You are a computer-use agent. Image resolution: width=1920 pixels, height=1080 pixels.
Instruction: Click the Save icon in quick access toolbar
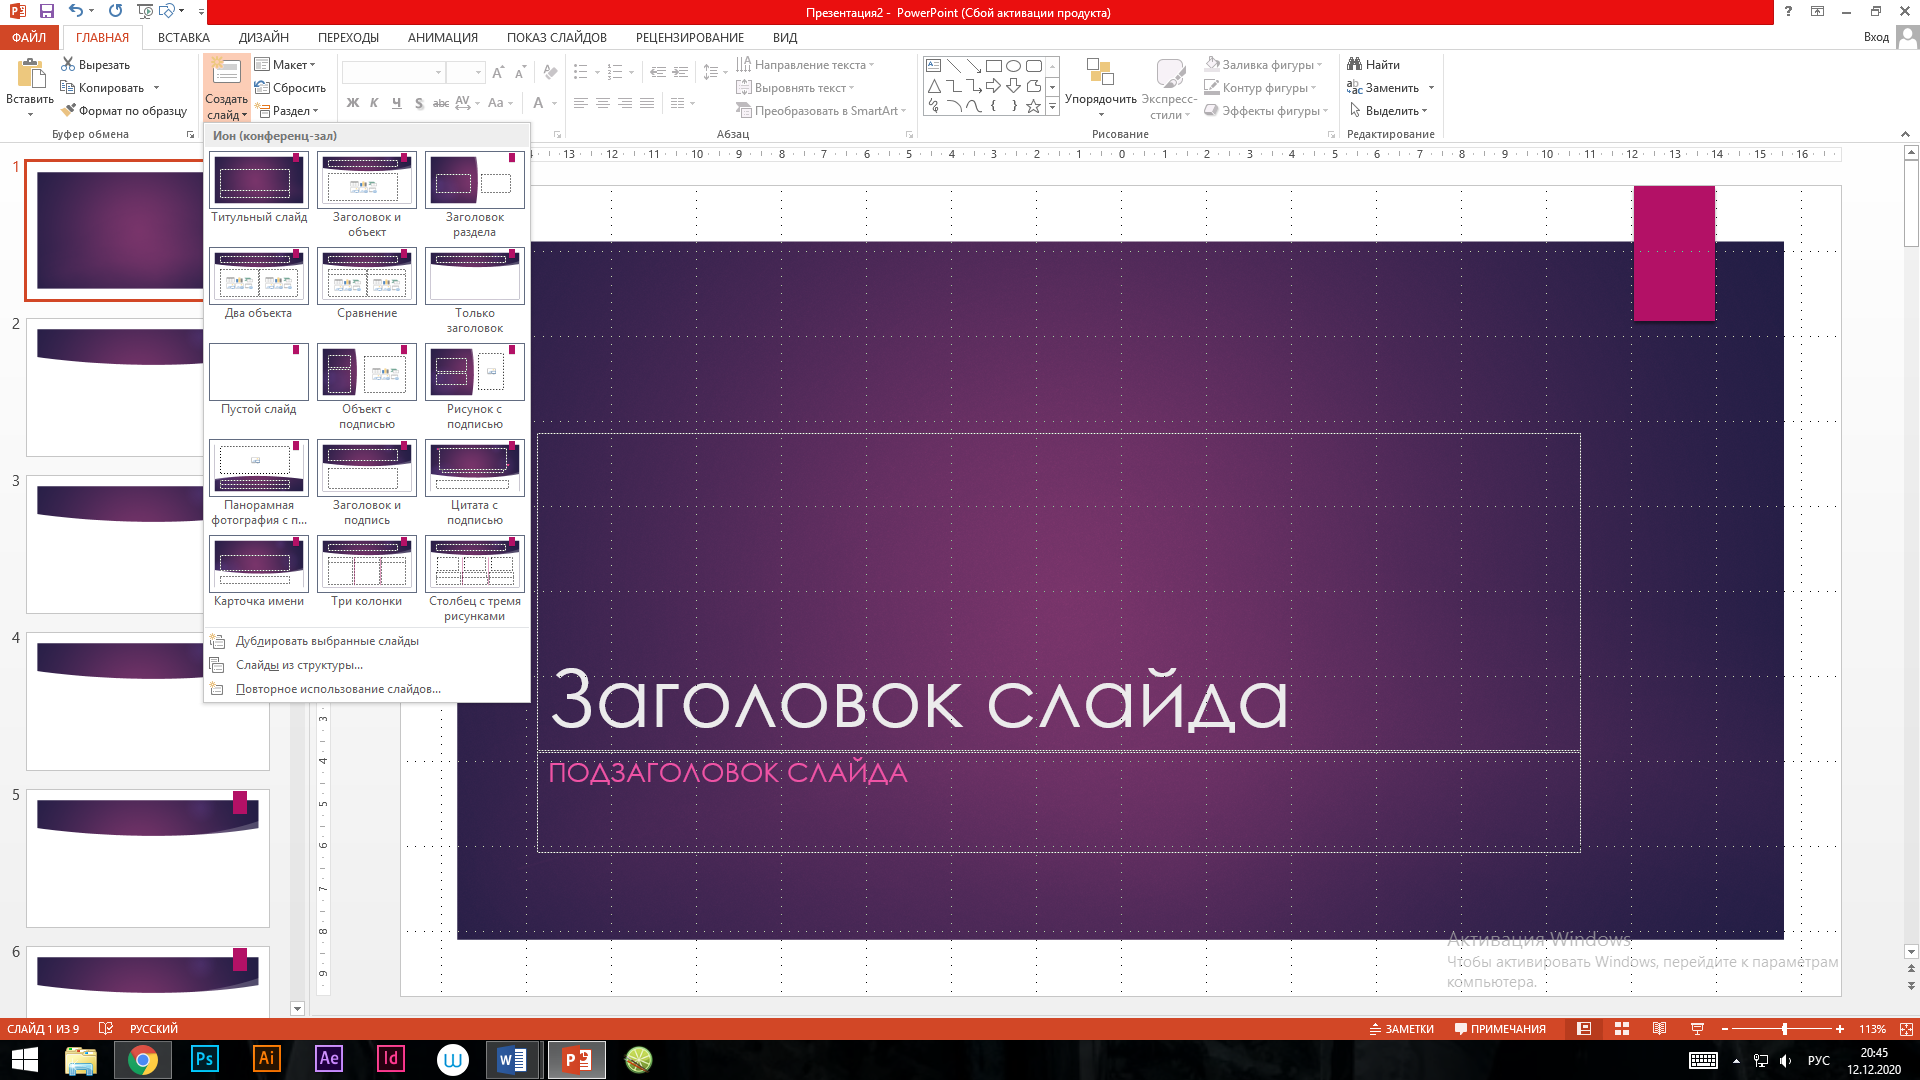point(46,11)
